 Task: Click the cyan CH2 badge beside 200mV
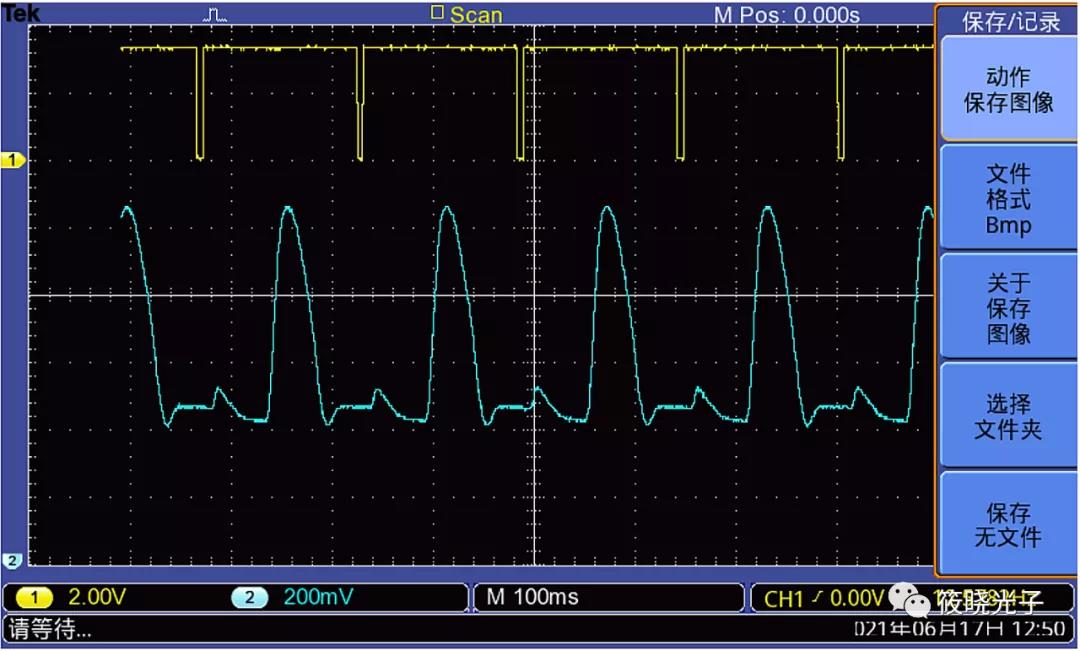coord(249,598)
